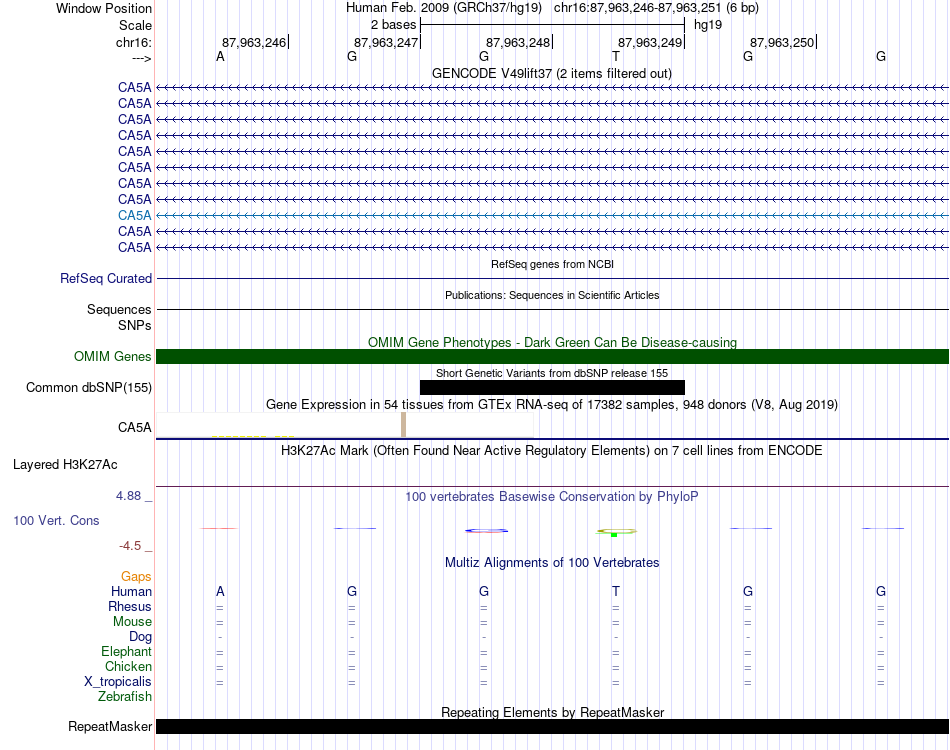
Task: Click RefSeq genes from NCBI title
Action: [x=552, y=264]
